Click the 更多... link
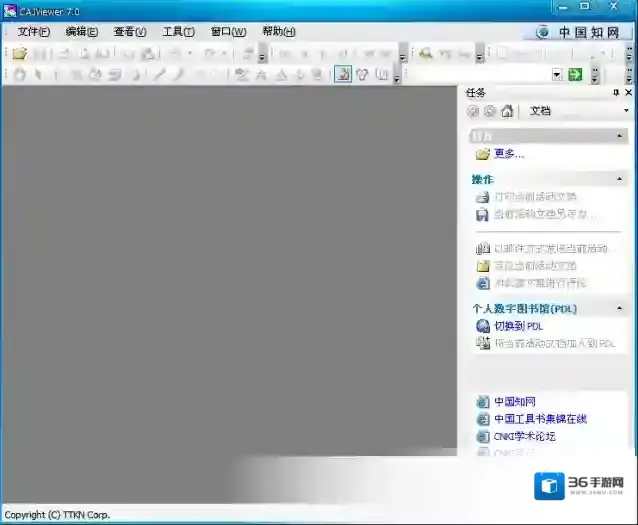The image size is (638, 525). click(x=509, y=154)
